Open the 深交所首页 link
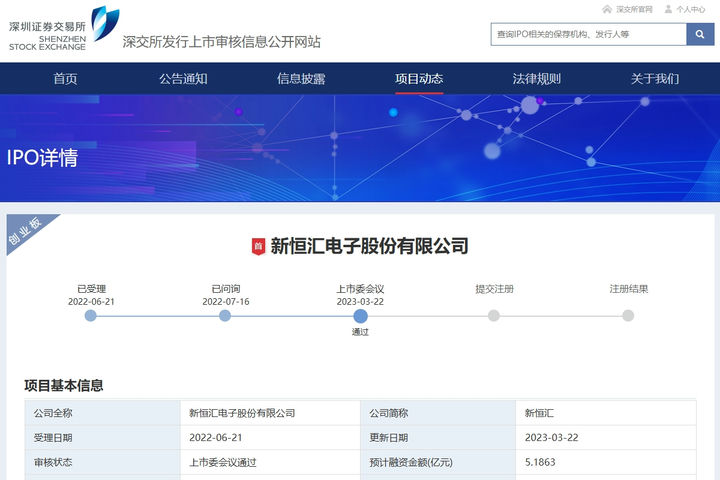720x480 pixels. (634, 9)
